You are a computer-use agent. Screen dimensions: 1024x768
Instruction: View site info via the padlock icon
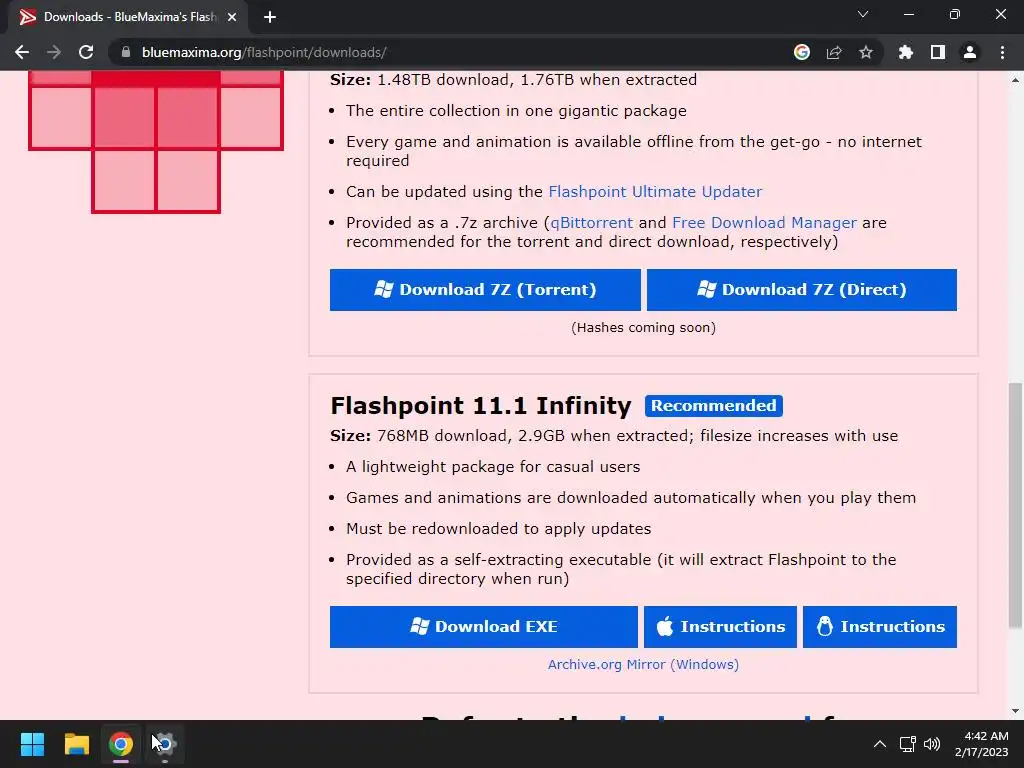(126, 52)
